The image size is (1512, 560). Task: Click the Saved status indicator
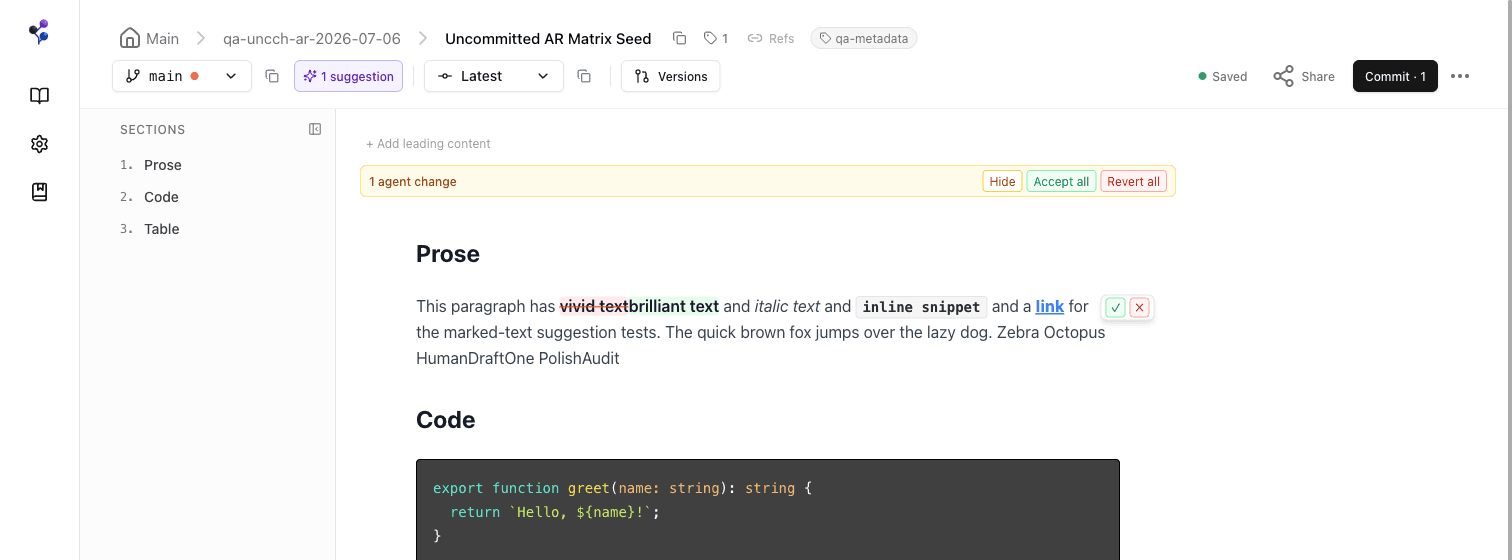pyautogui.click(x=1223, y=76)
